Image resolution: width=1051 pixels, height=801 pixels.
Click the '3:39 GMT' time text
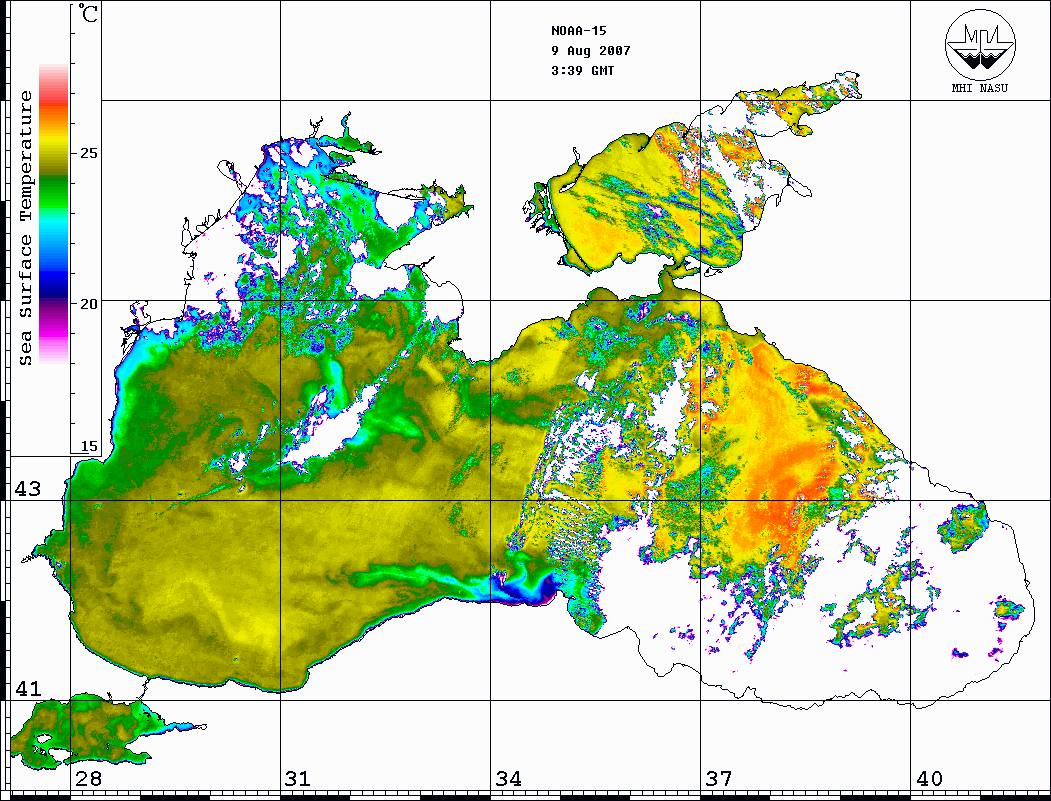[582, 71]
